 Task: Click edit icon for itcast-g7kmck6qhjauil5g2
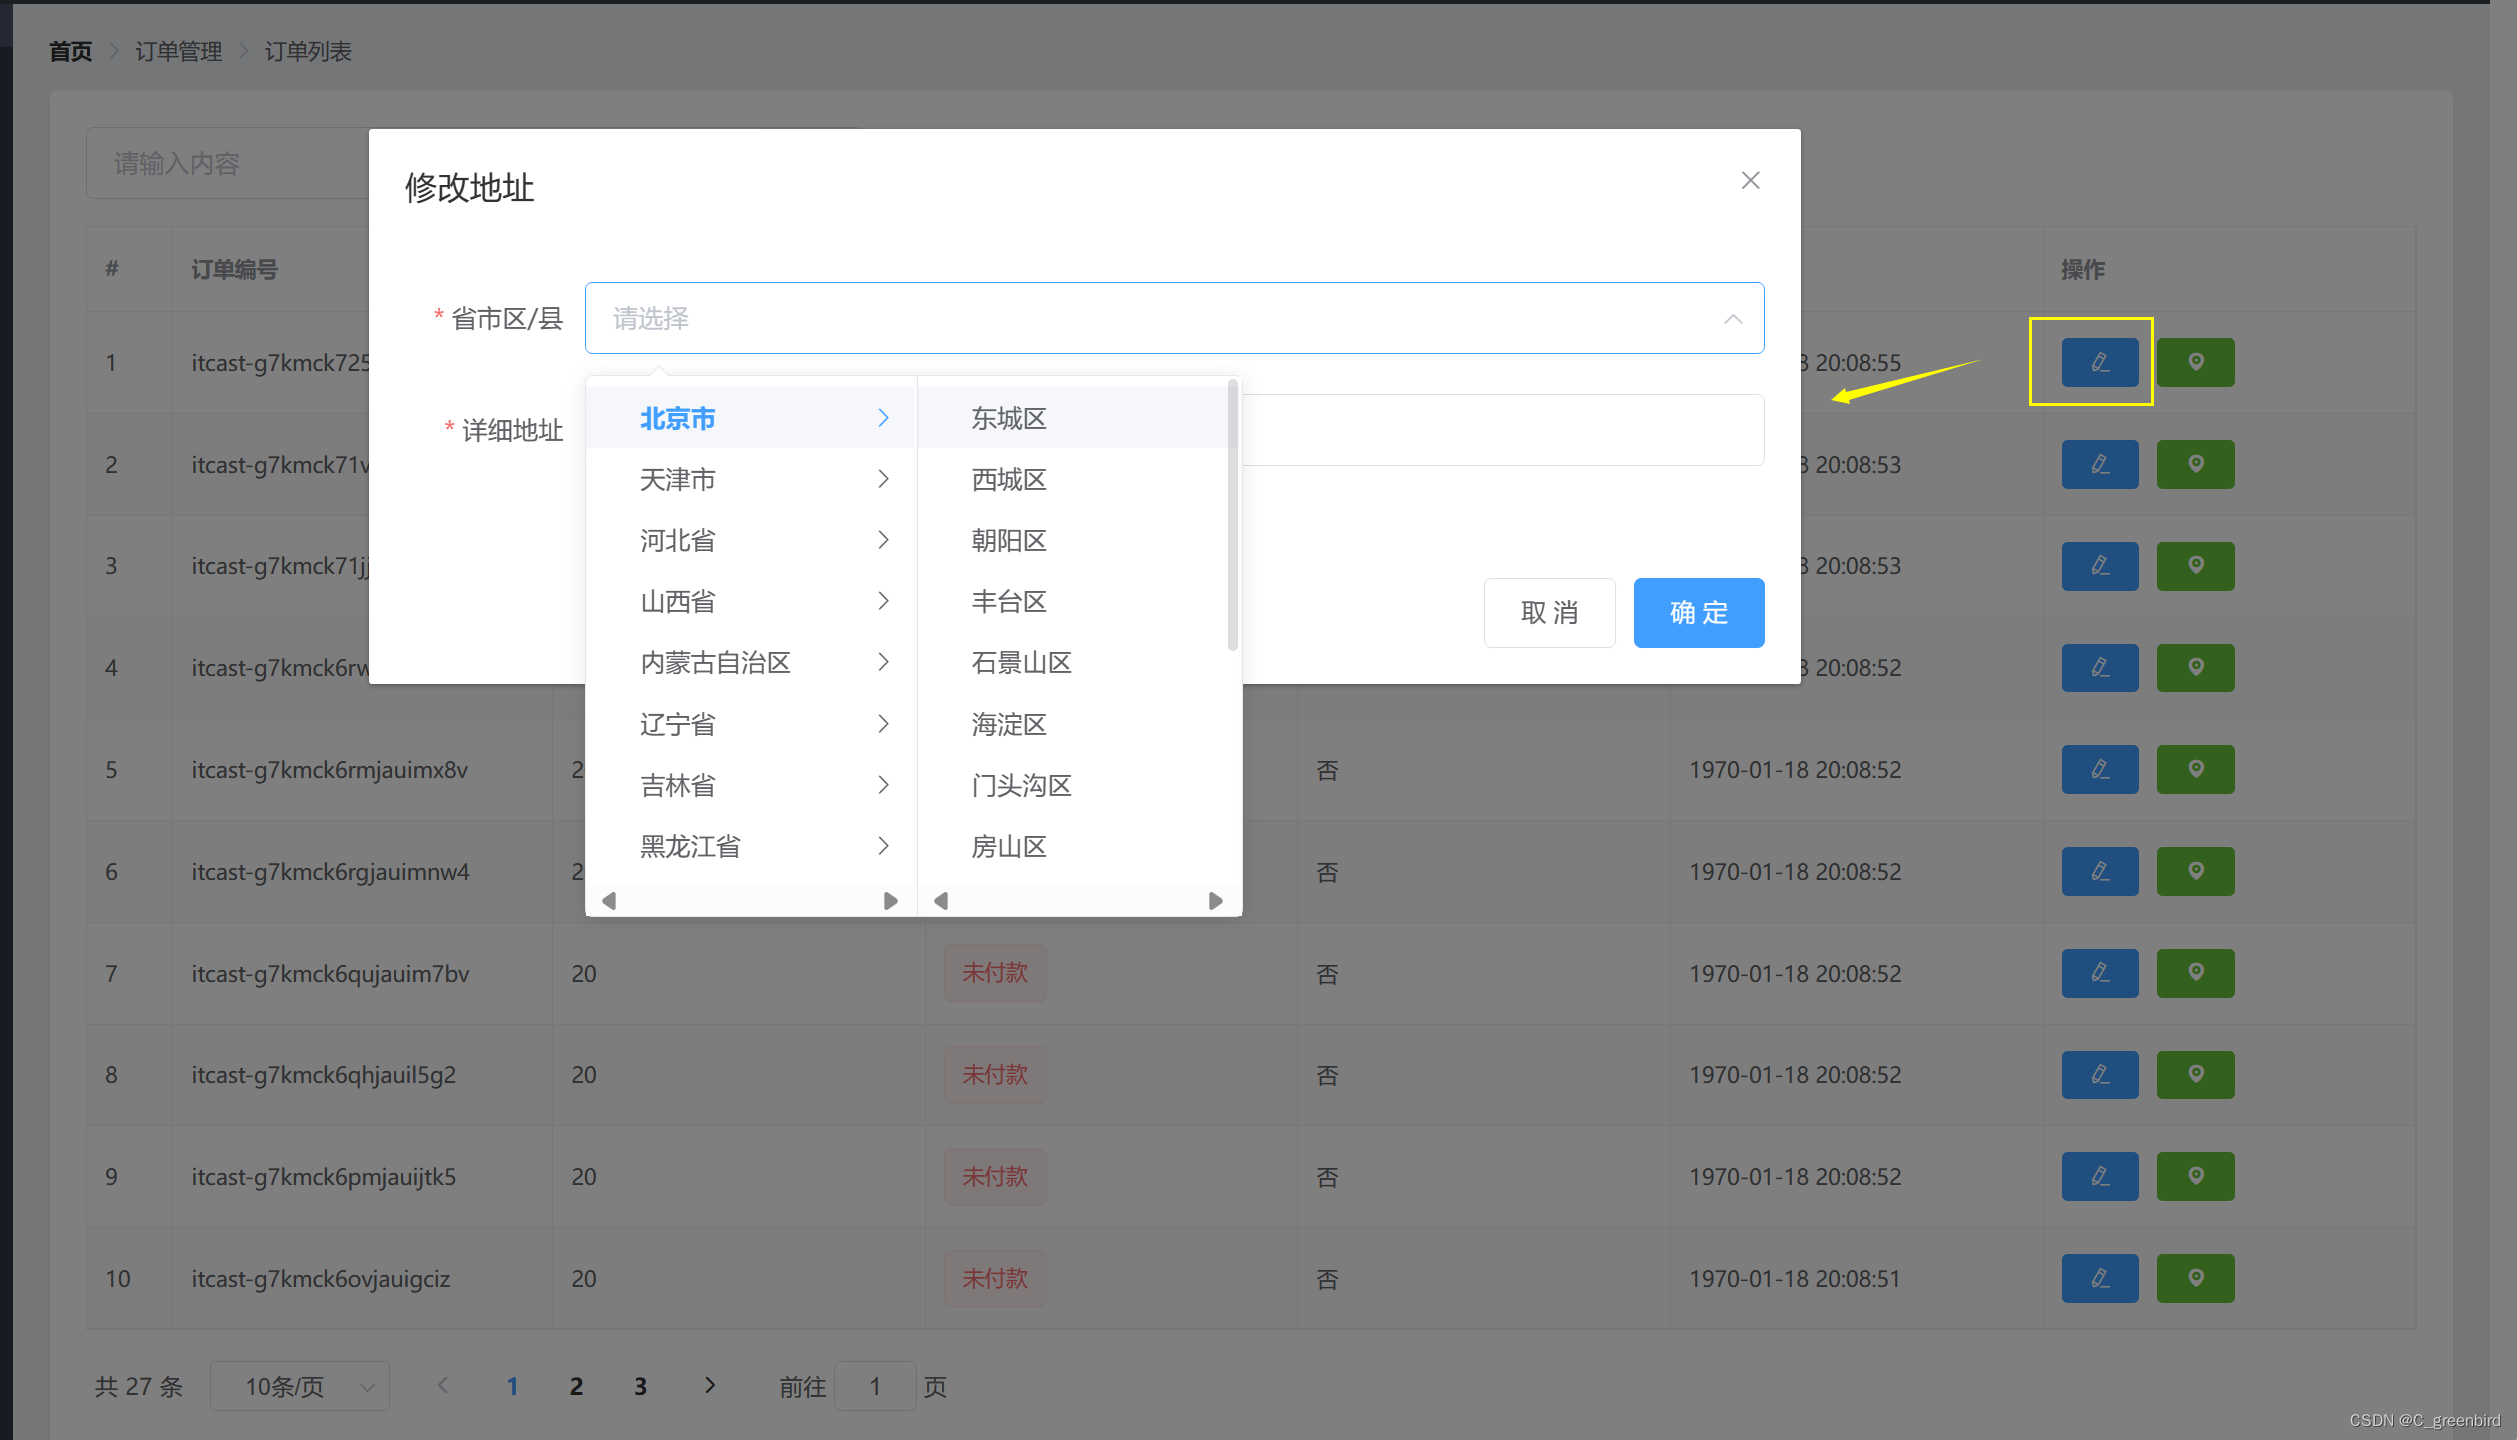point(2099,1075)
